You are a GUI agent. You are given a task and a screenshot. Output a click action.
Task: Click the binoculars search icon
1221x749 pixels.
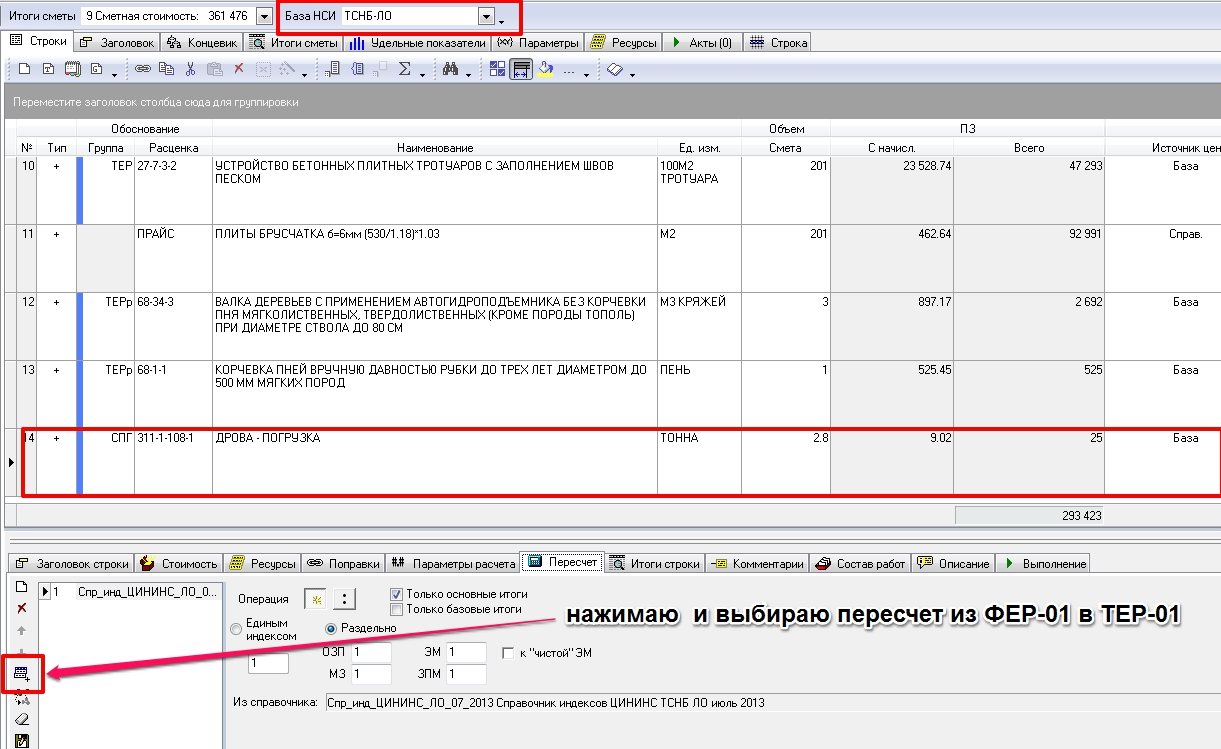click(x=450, y=69)
